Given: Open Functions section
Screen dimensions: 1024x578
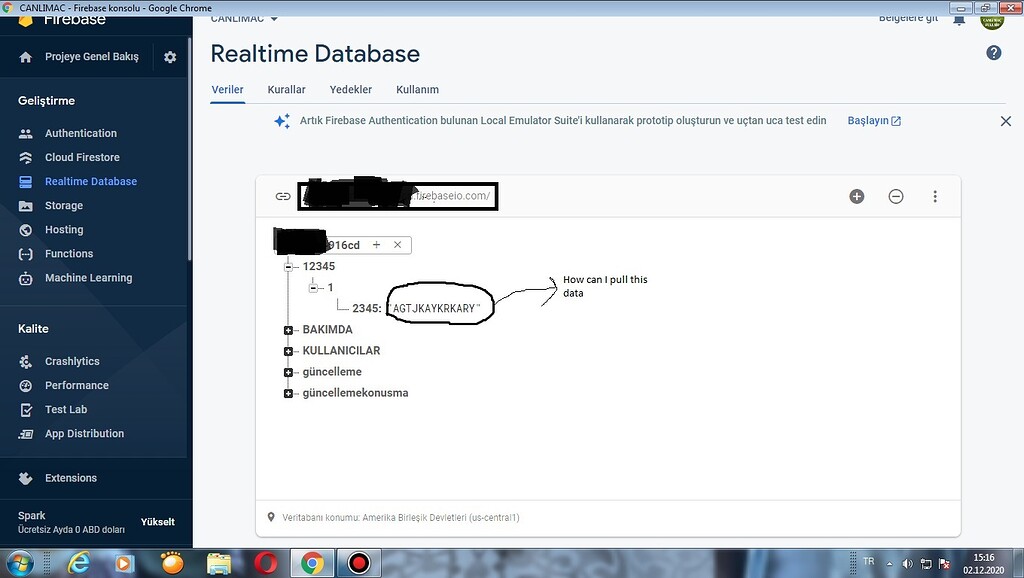Looking at the screenshot, I should pyautogui.click(x=69, y=254).
